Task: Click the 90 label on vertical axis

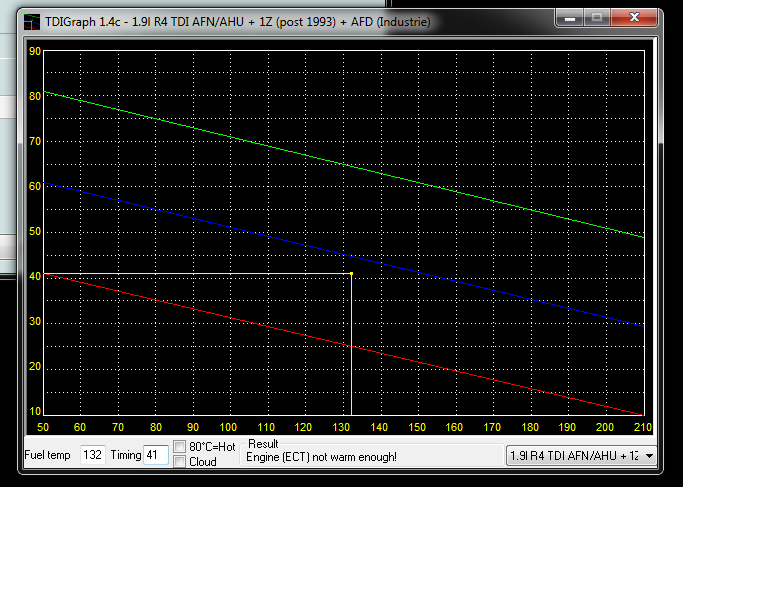Action: click(x=35, y=51)
